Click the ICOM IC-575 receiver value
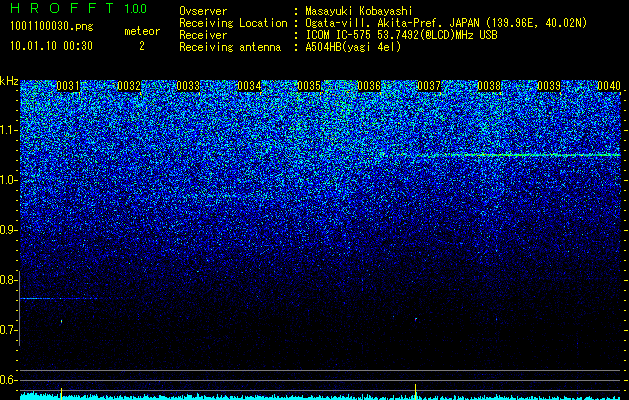 [x=401, y=35]
